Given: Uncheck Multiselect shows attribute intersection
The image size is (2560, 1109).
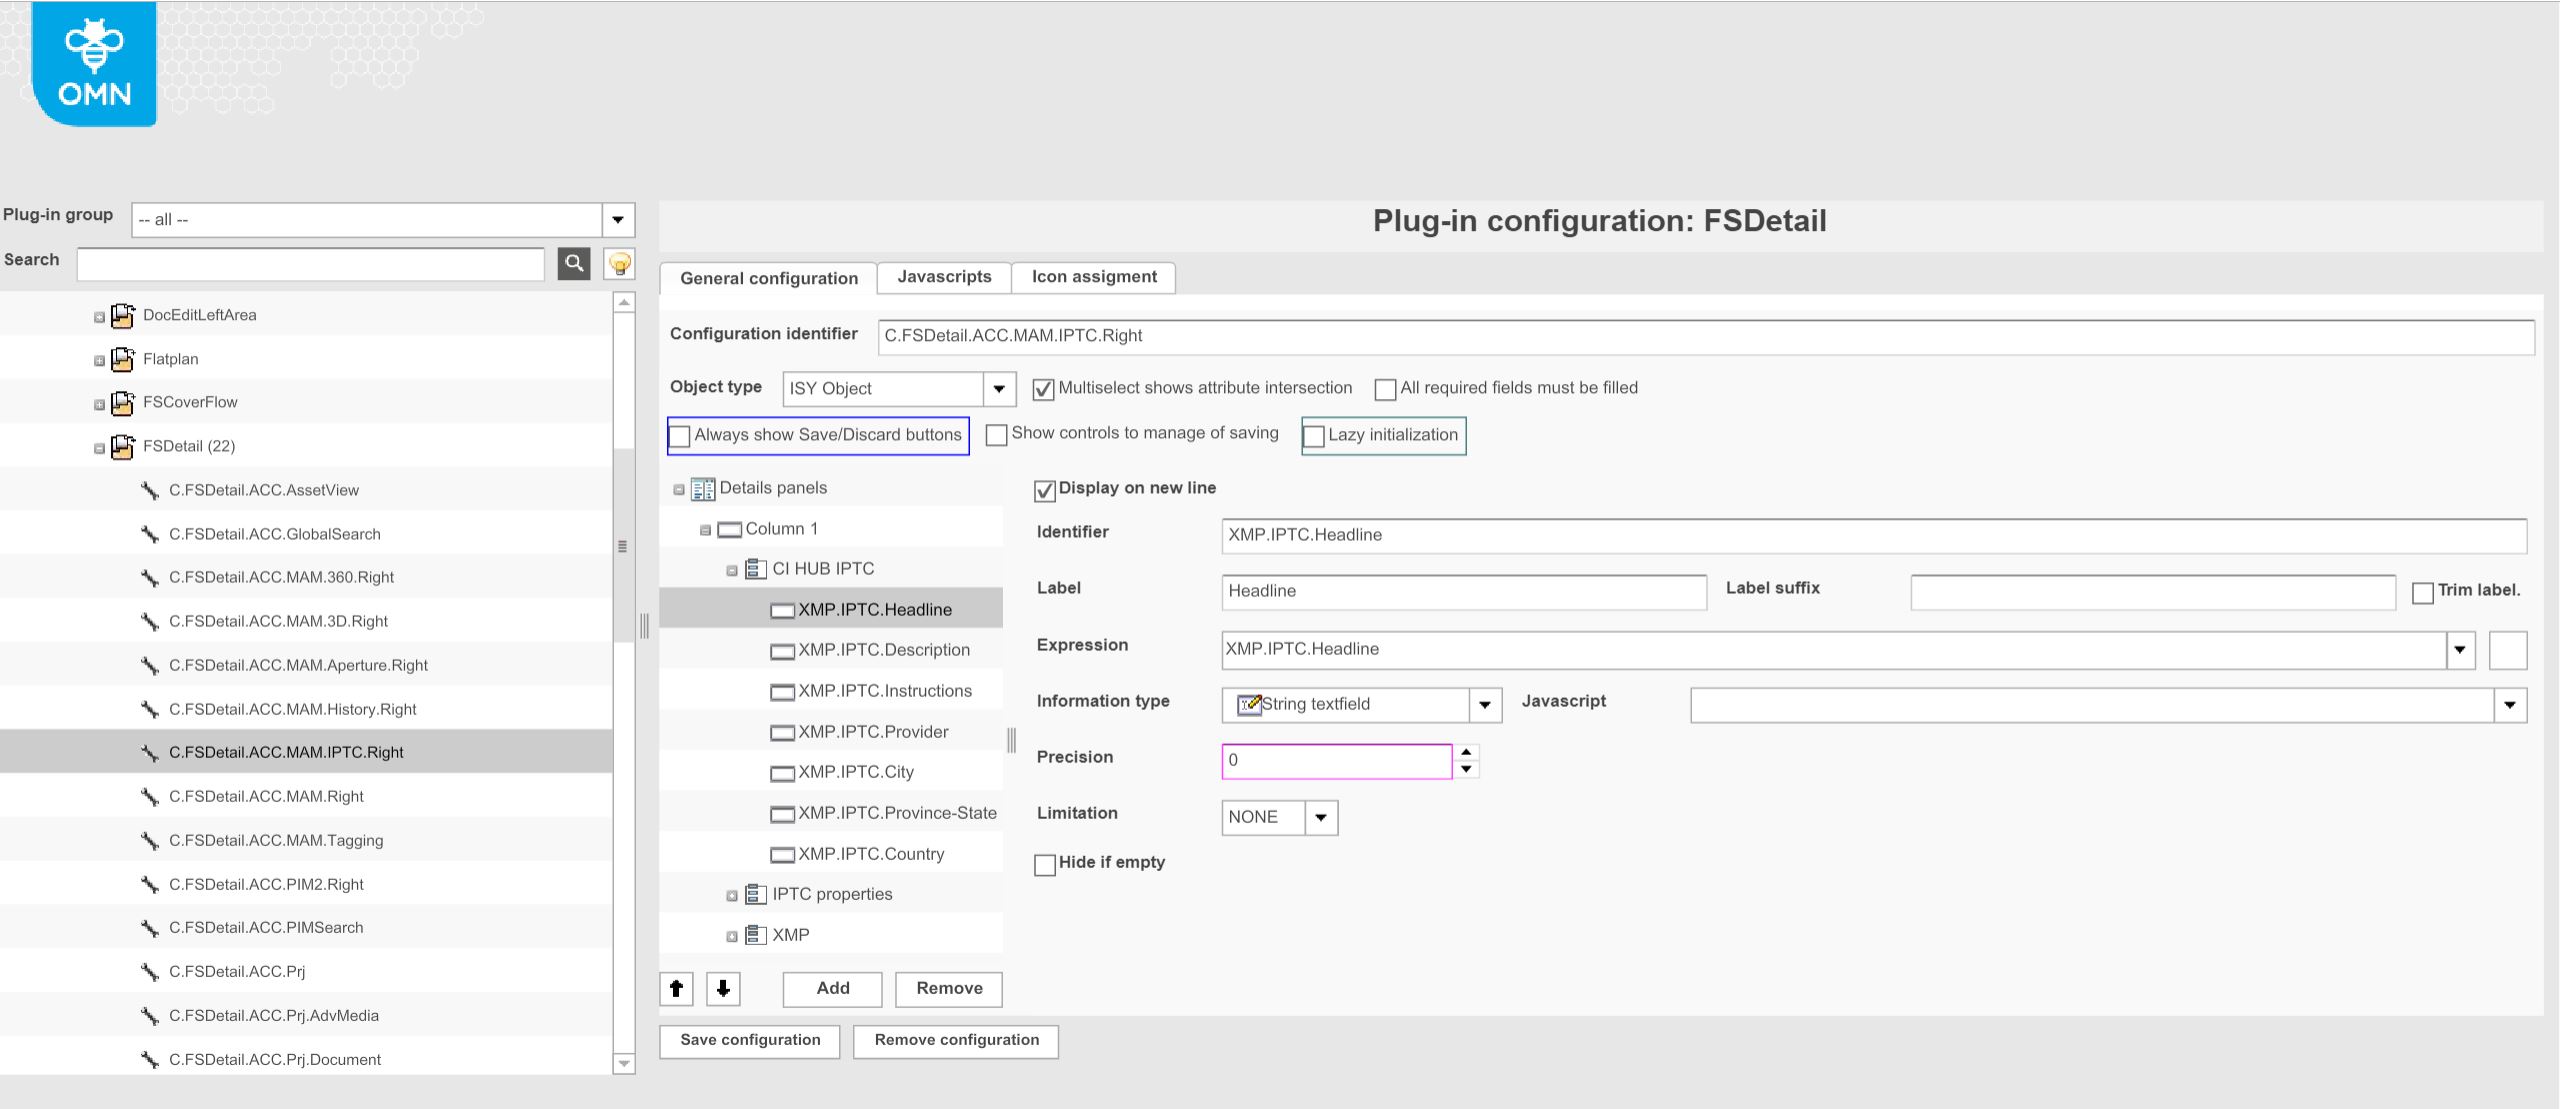Looking at the screenshot, I should coord(1042,388).
